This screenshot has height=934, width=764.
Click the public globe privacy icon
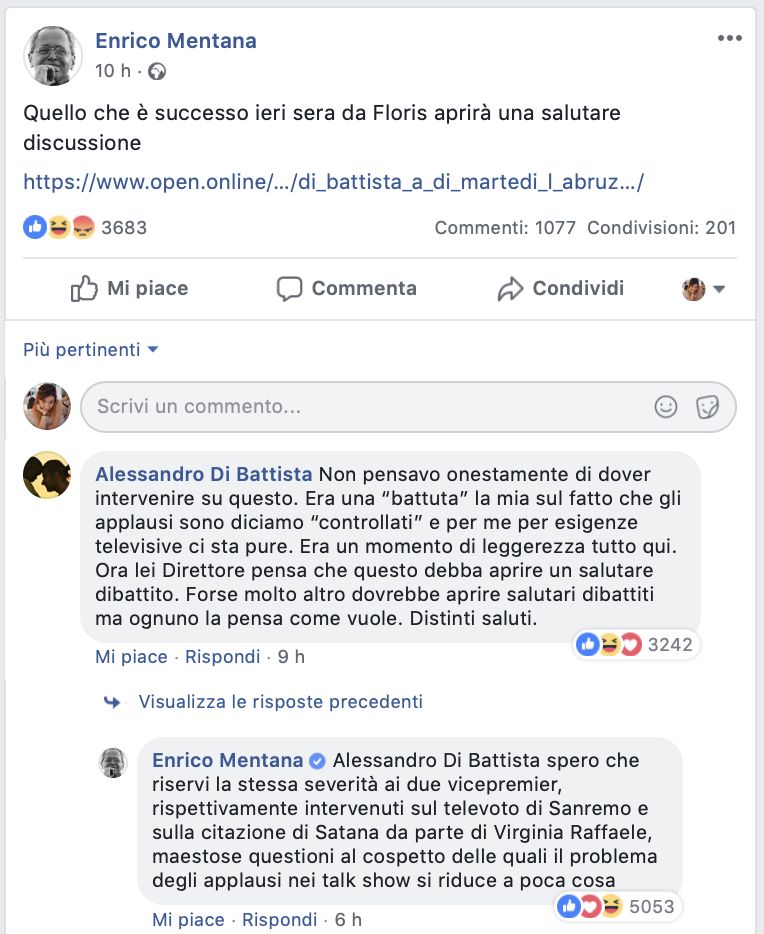coord(157,71)
